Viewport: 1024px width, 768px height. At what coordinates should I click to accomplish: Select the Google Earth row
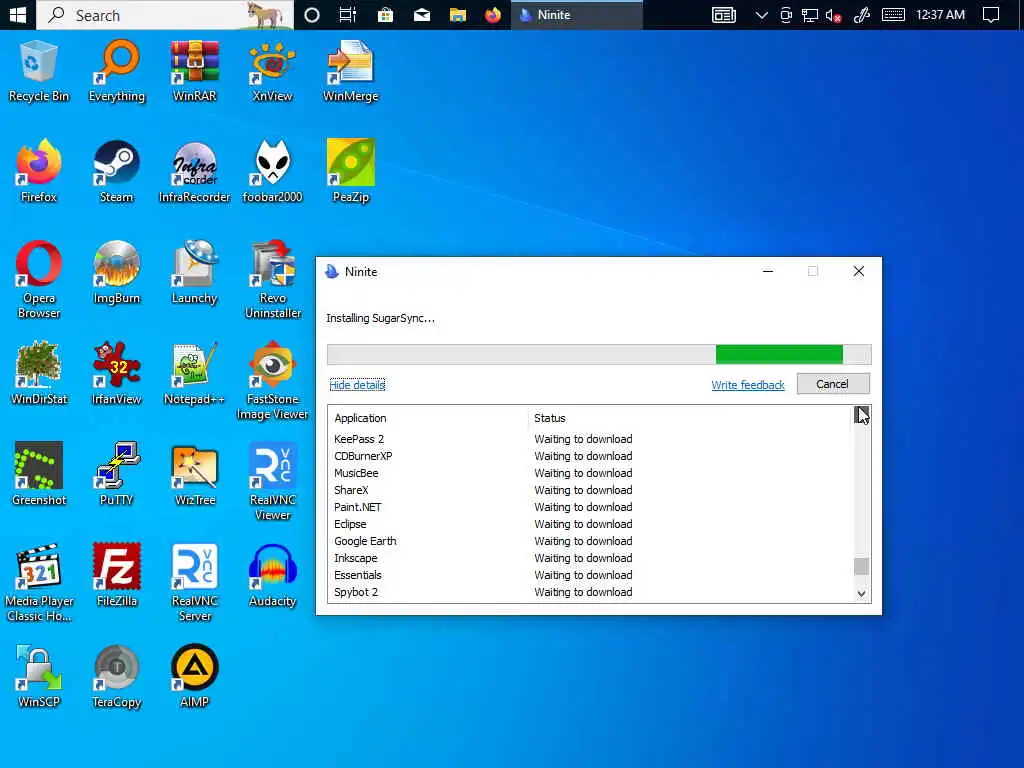coord(590,541)
